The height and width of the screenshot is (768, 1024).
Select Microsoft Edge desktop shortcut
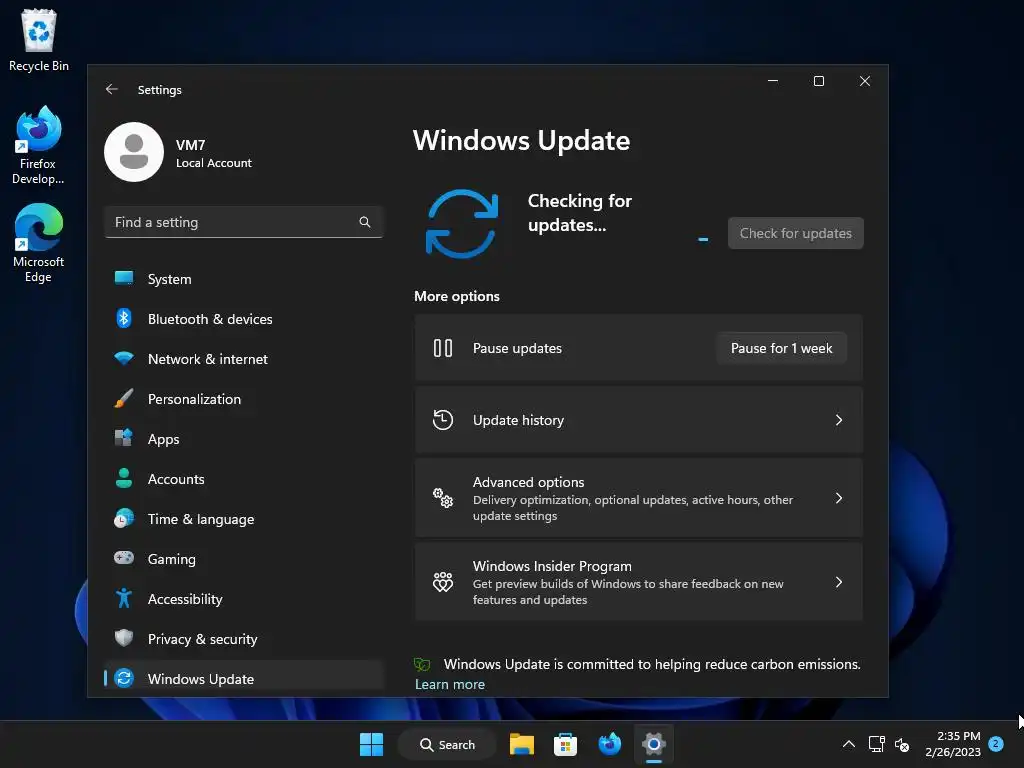coord(39,243)
